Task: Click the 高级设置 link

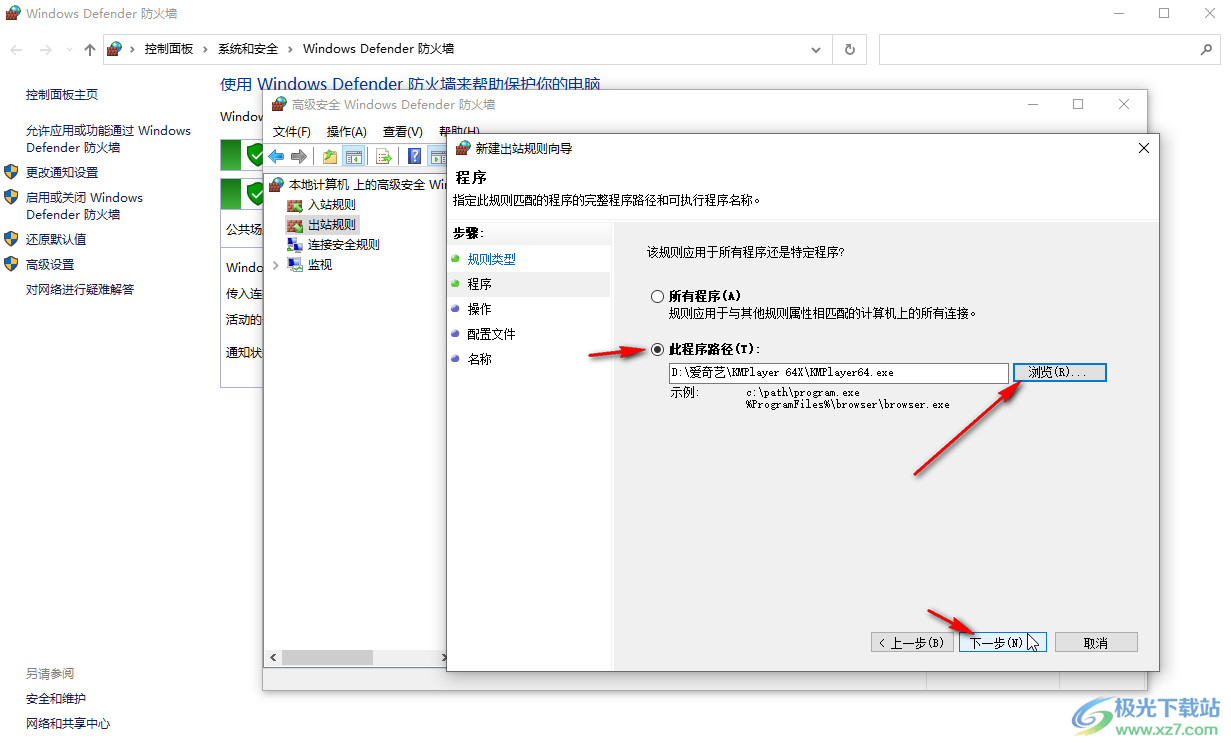Action: (x=50, y=264)
